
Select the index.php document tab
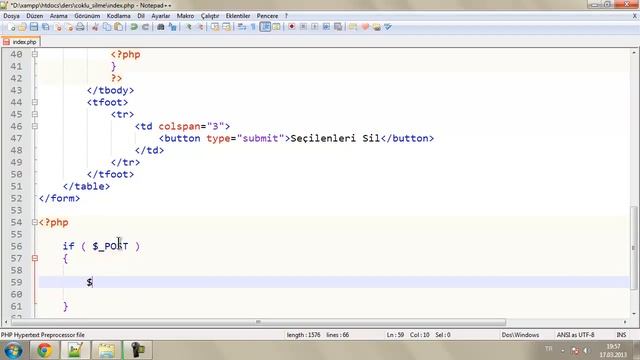coord(20,42)
